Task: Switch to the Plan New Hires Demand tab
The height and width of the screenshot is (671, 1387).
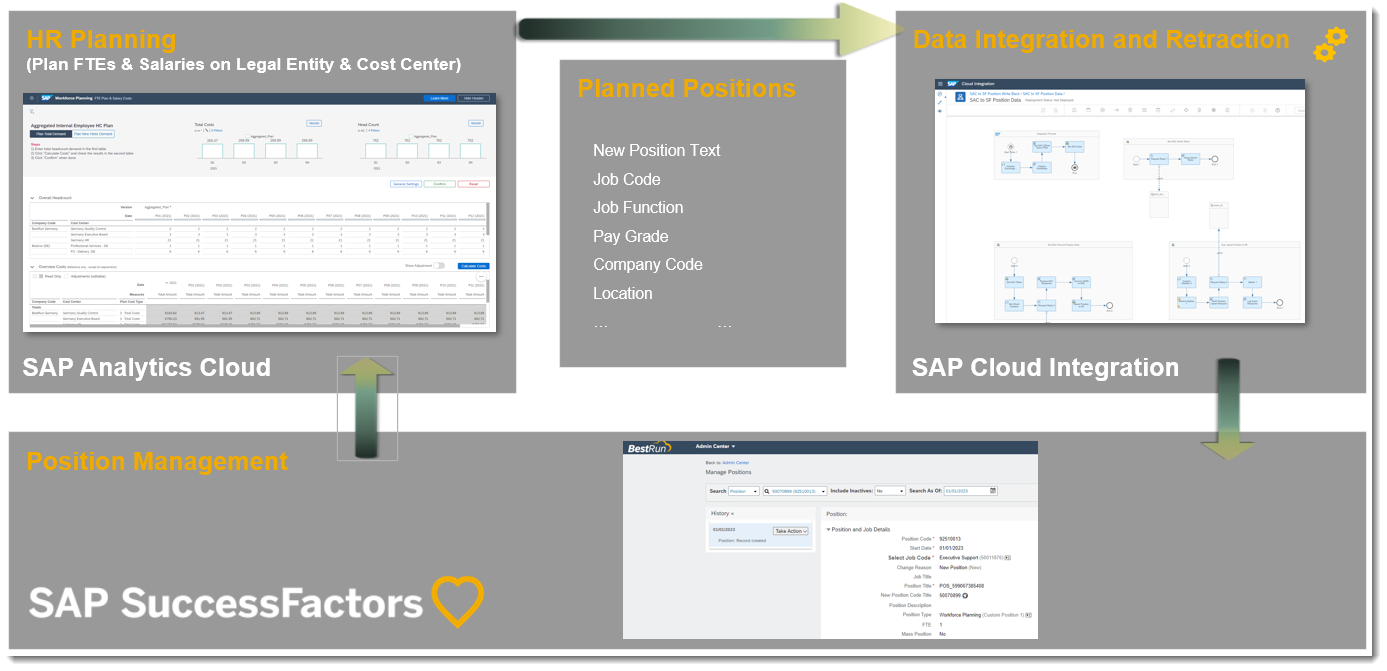Action: click(x=93, y=134)
